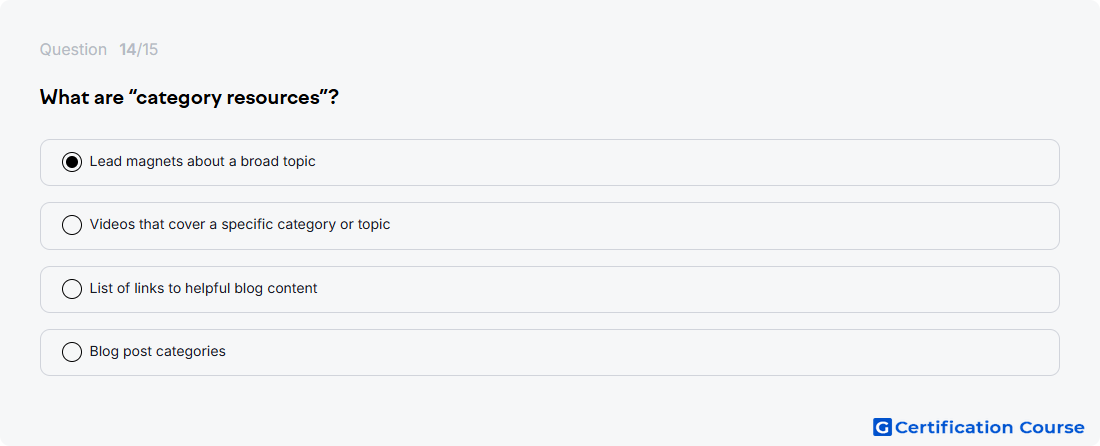Click the grey 'Question' label
Screen dimensions: 1100x446
coord(73,50)
